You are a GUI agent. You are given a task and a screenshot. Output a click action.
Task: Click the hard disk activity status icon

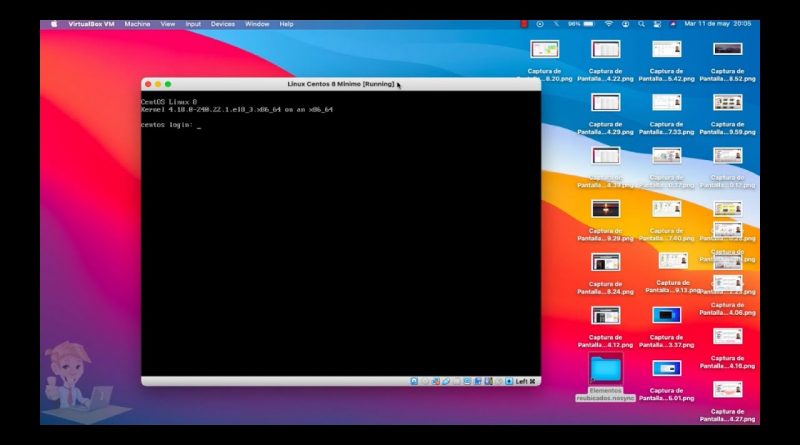pos(414,381)
